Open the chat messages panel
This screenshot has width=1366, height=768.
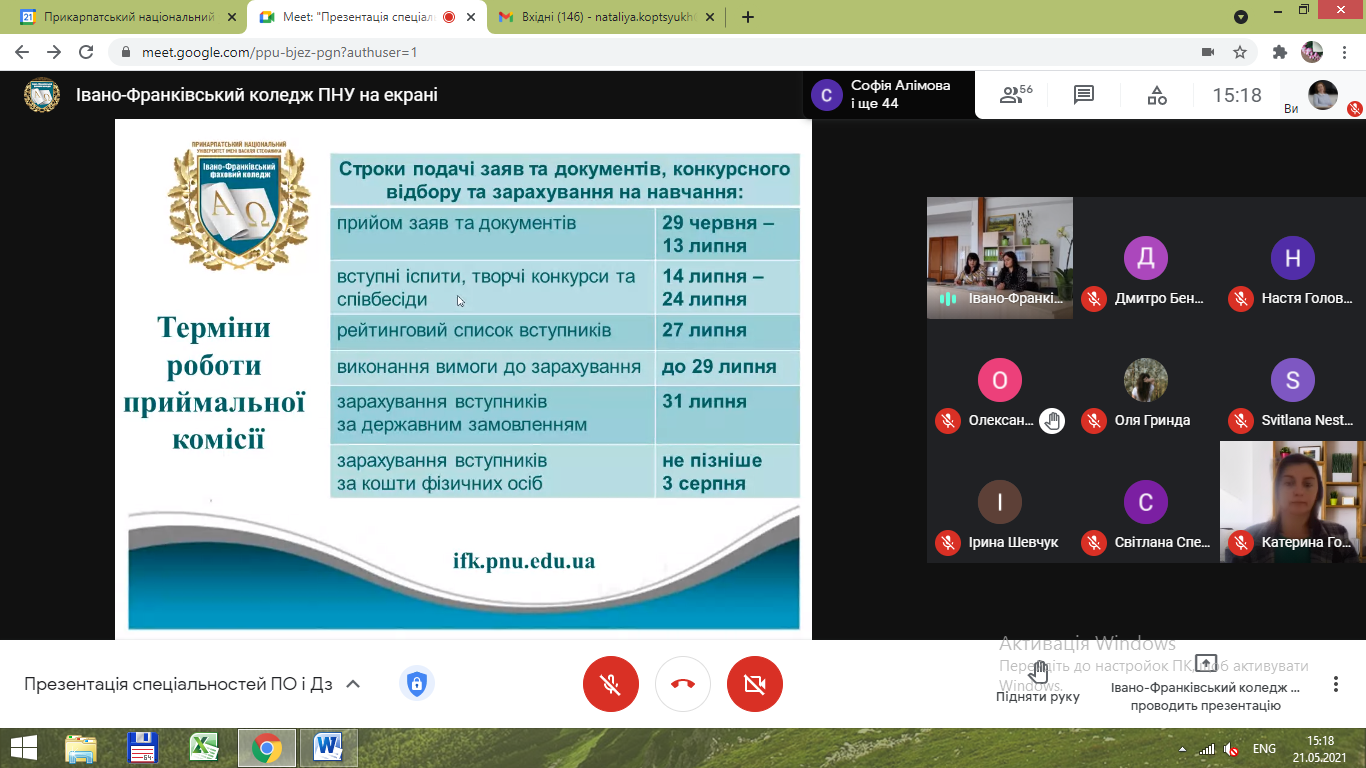pyautogui.click(x=1083, y=95)
